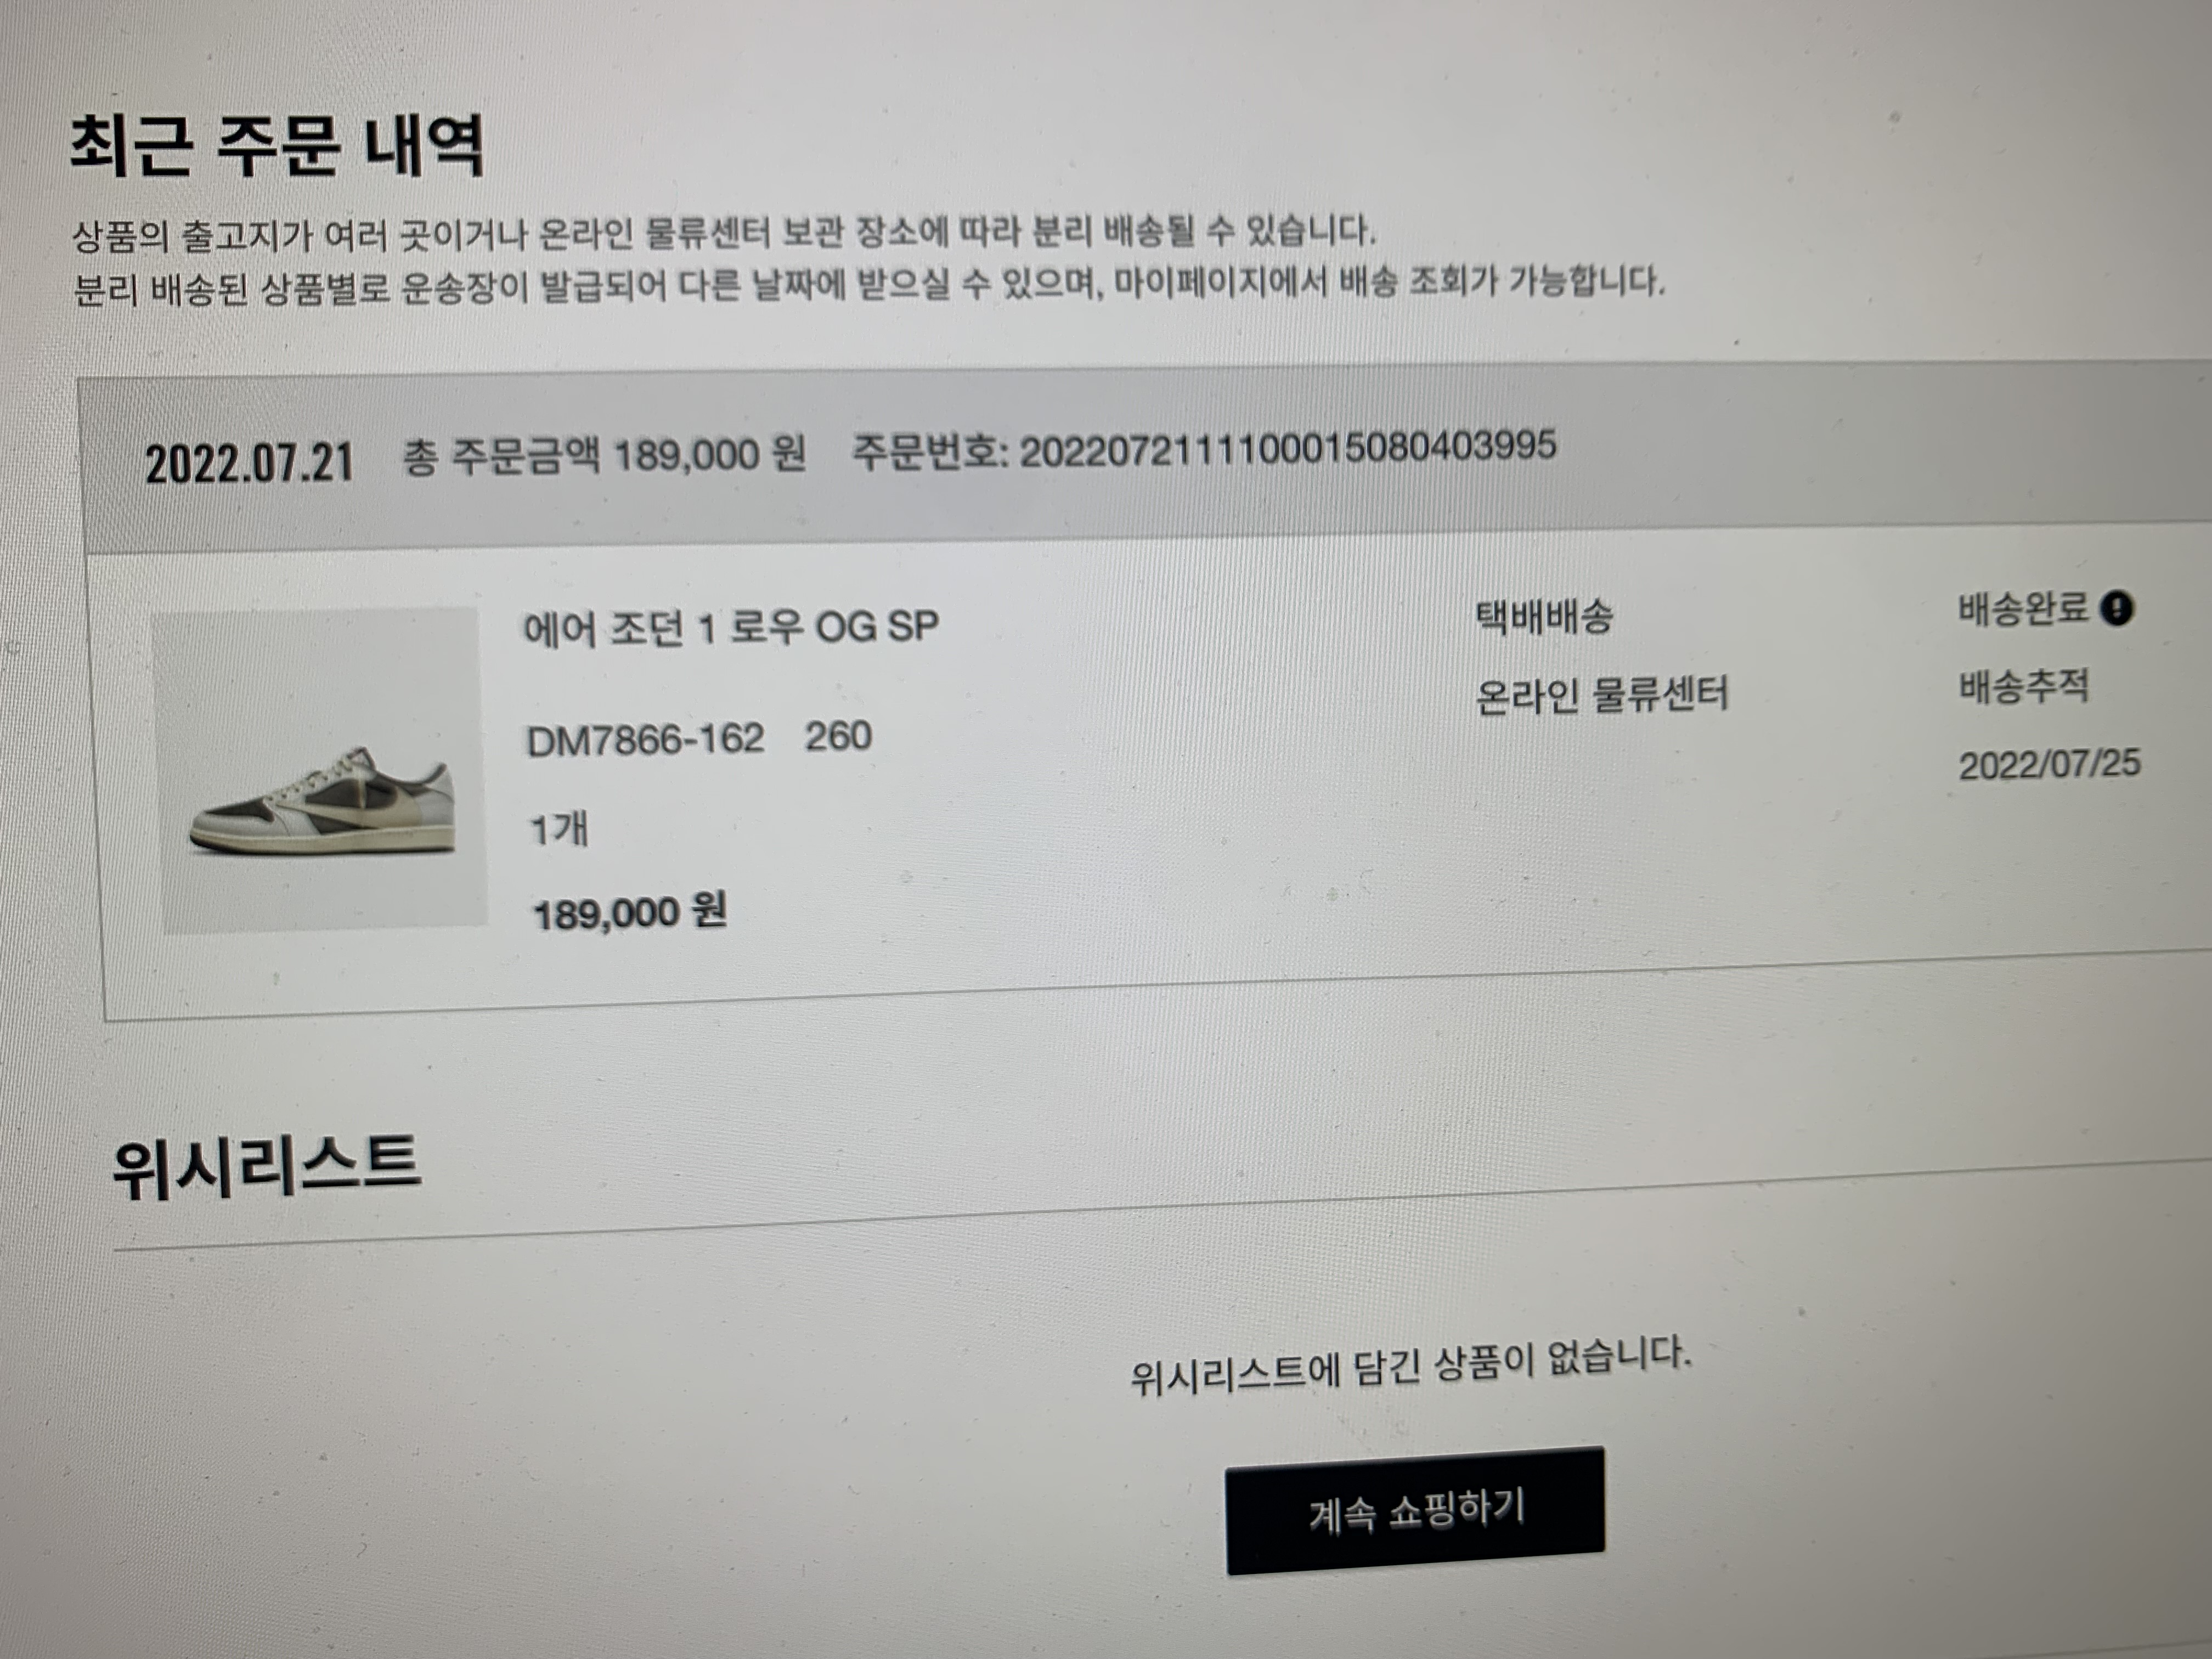Open the 배송추적 delivery tracking link
This screenshot has height=1659, width=2212.
click(x=2023, y=686)
